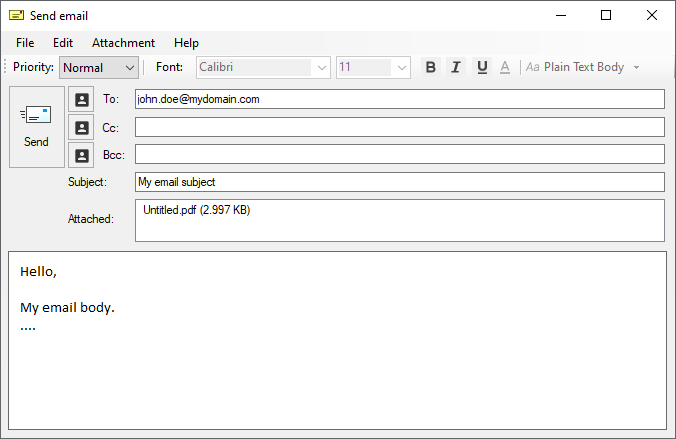Expand the Plain Text Body format menu
Screen dimensions: 676x439
(x=636, y=68)
